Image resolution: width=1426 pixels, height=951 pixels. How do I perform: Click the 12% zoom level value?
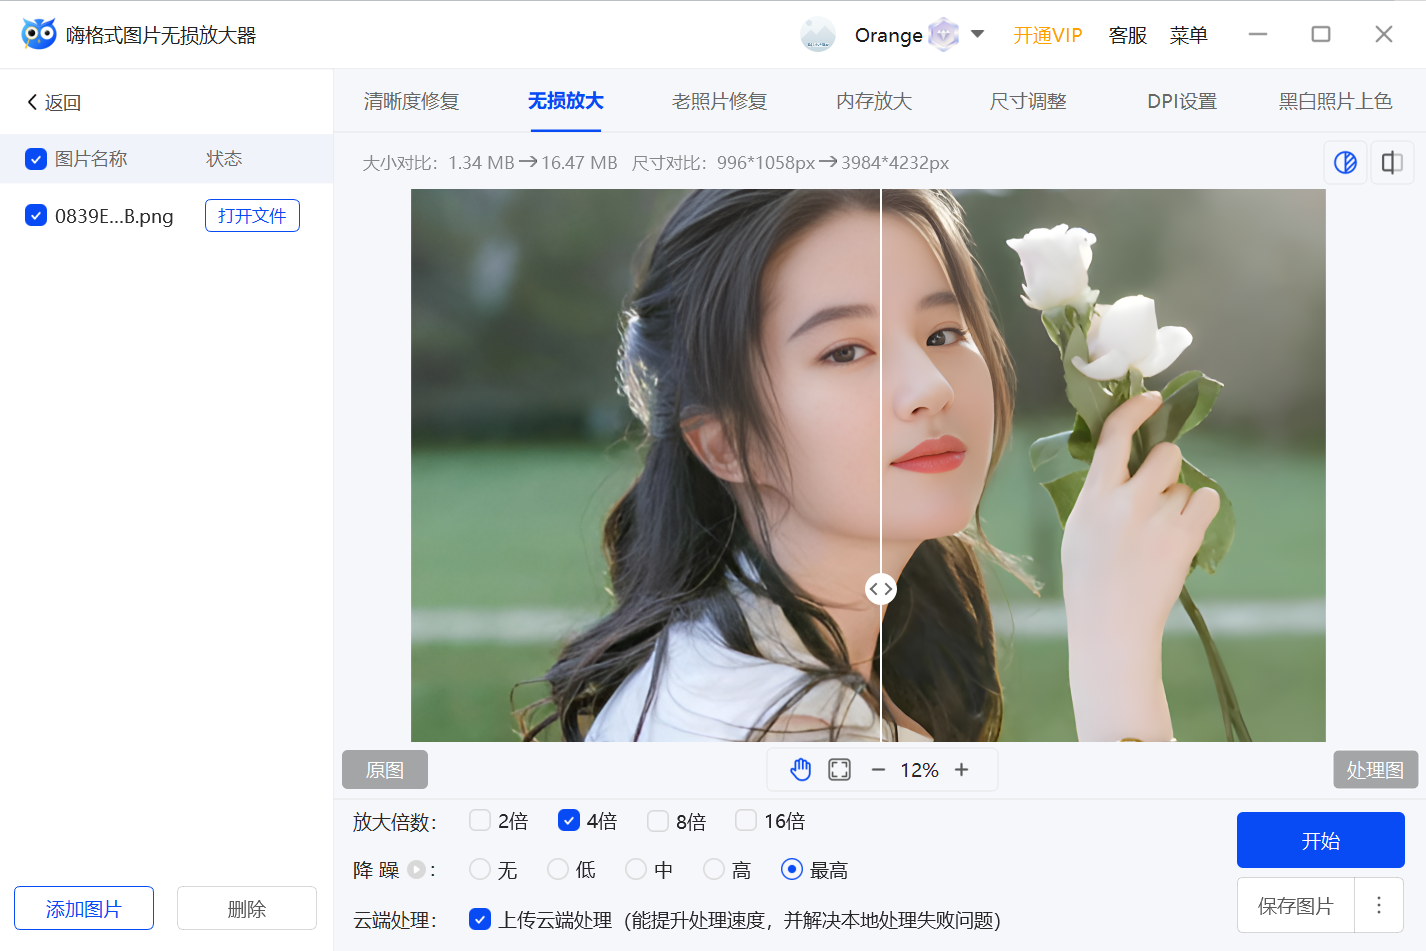[919, 770]
